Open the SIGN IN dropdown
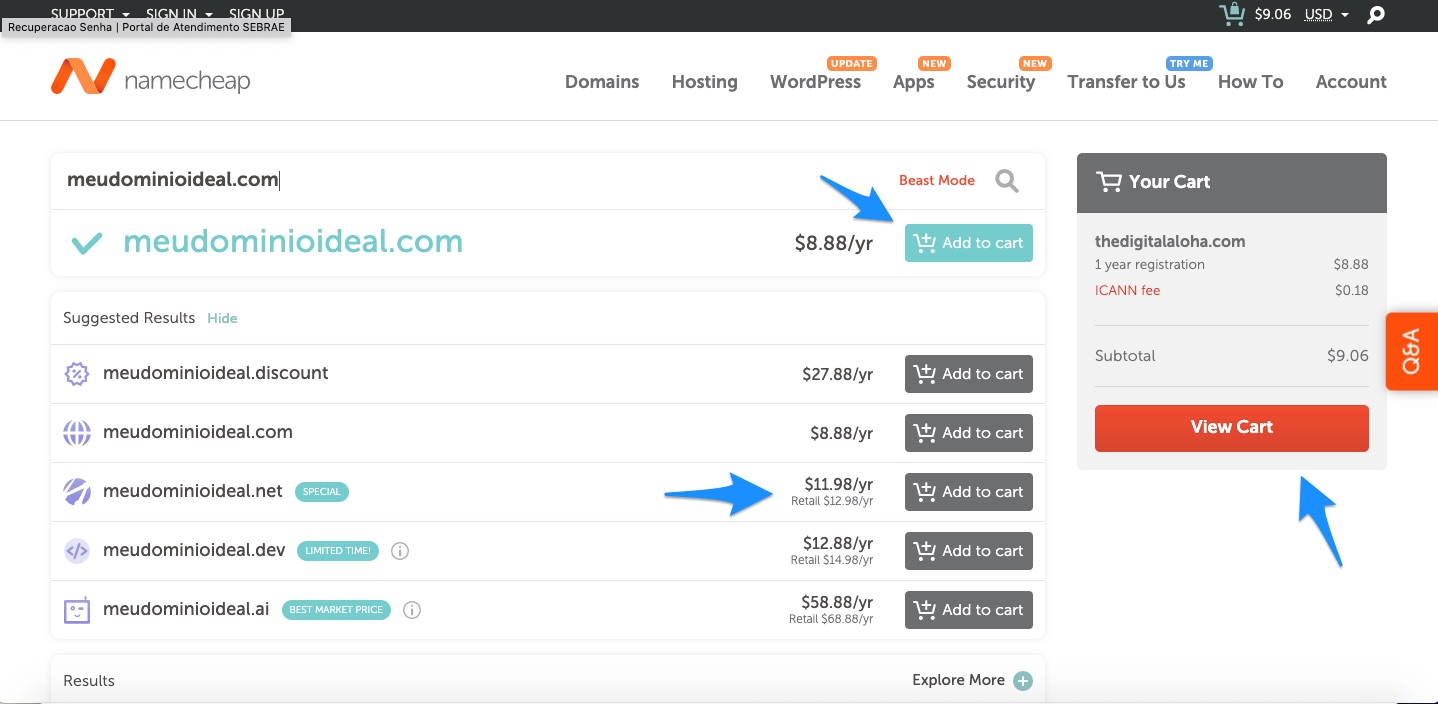Screen dimensions: 1438x704 click(179, 14)
